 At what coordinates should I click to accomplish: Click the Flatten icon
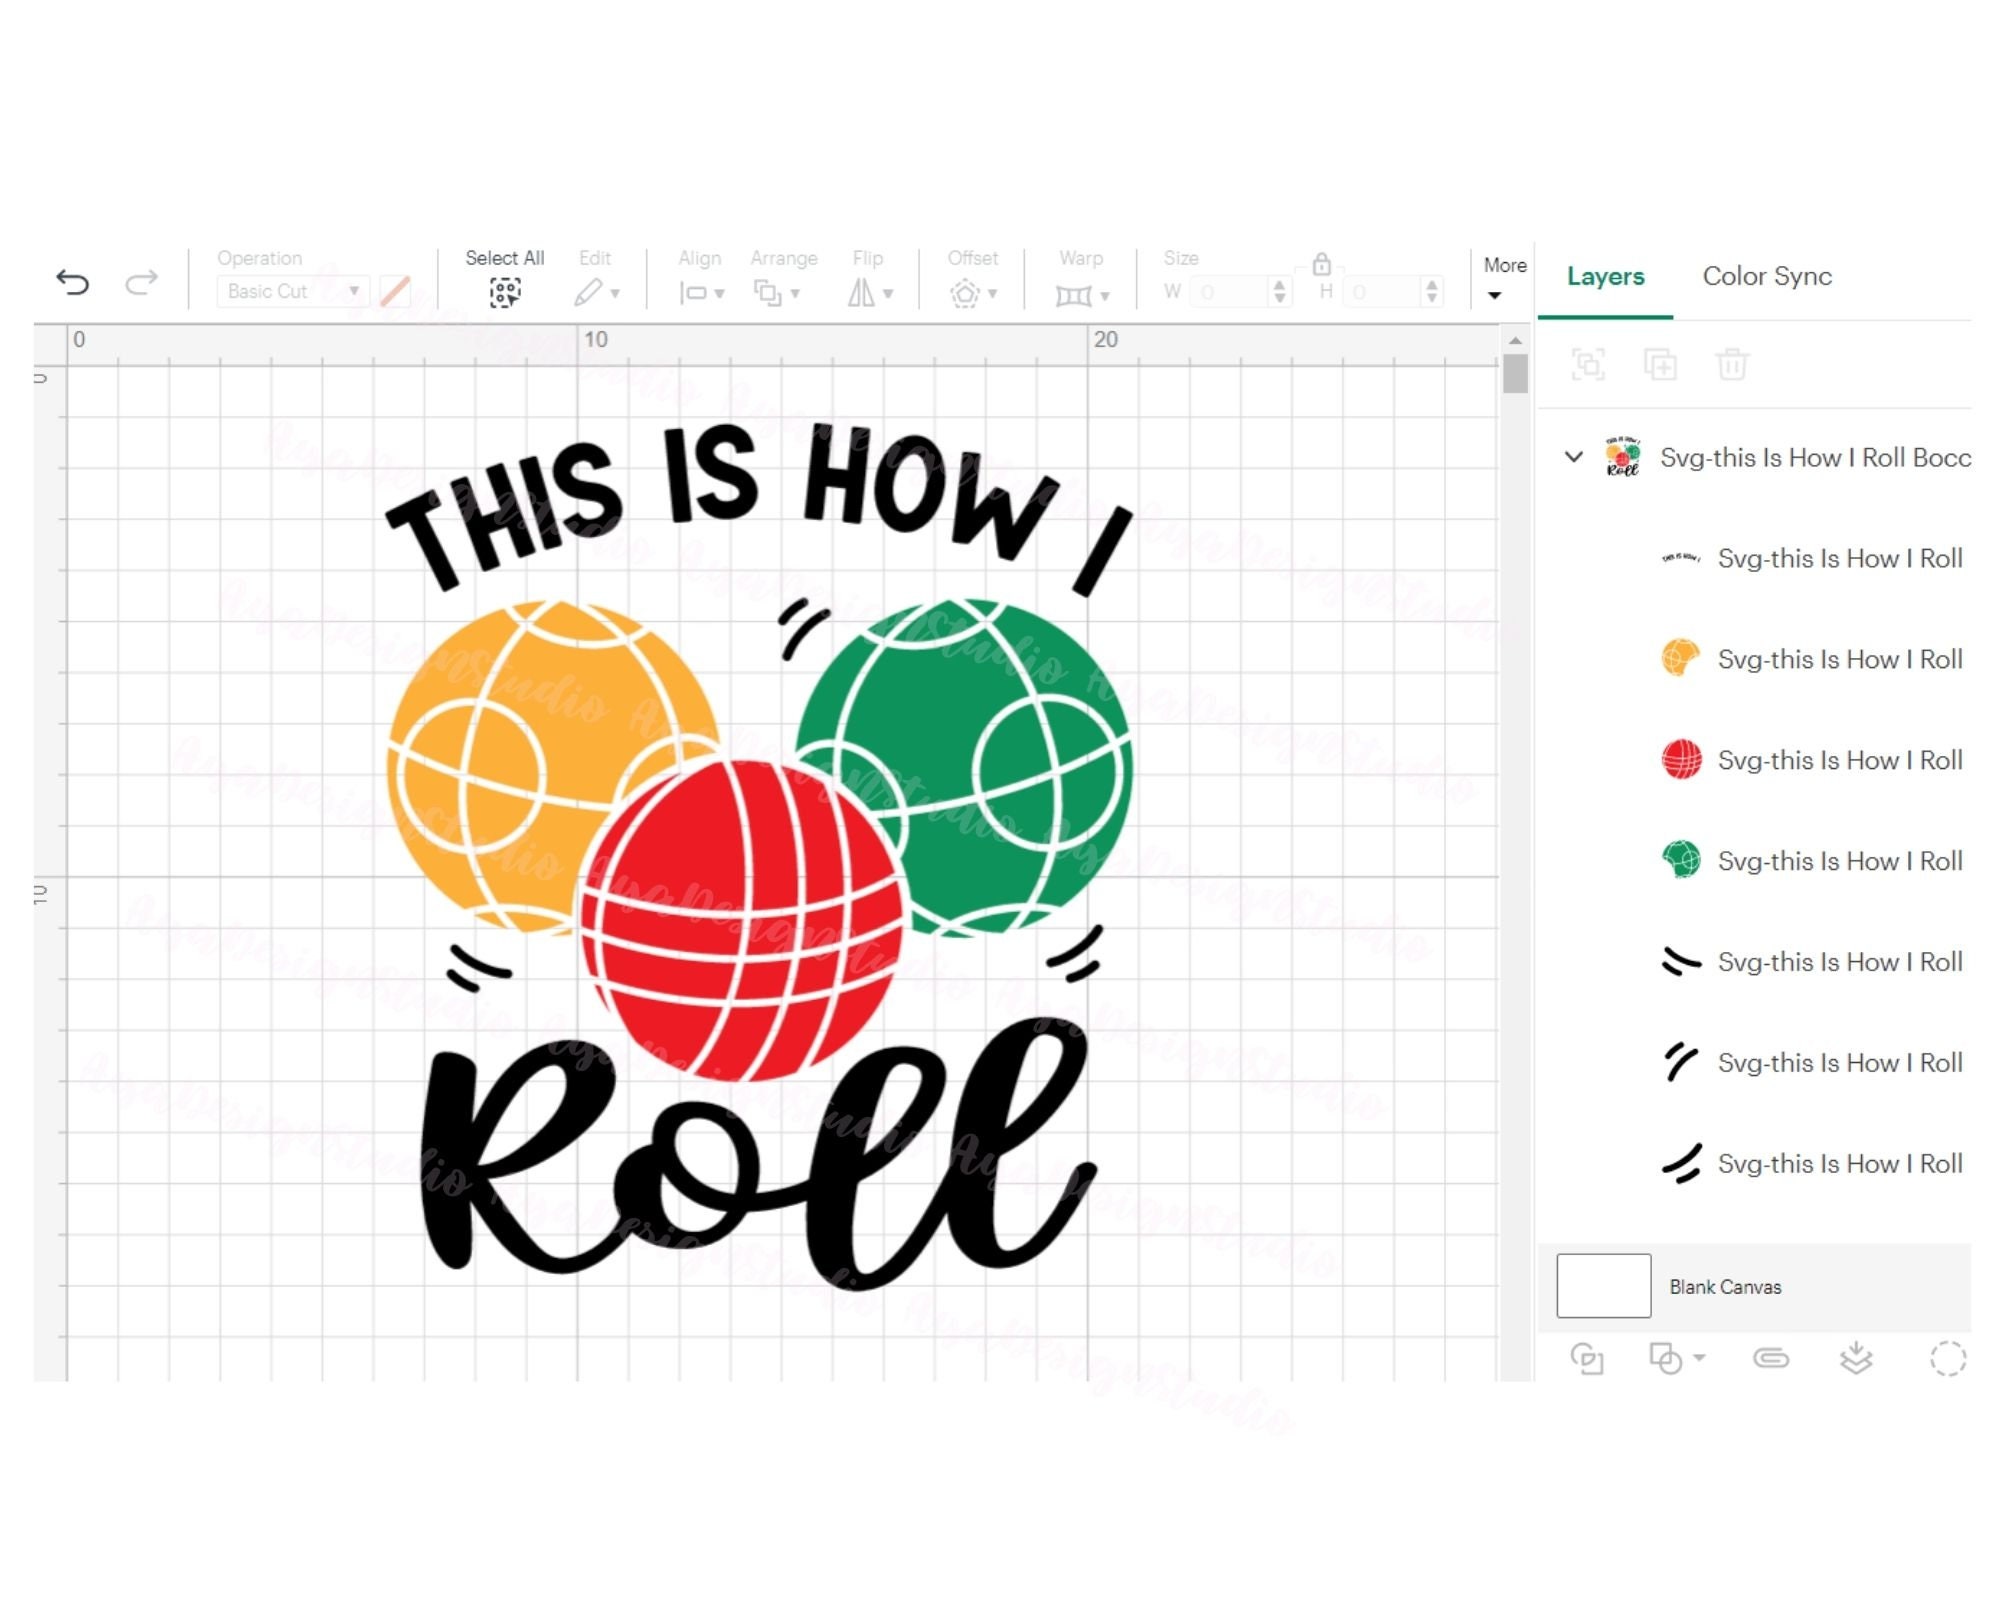pos(1856,1359)
